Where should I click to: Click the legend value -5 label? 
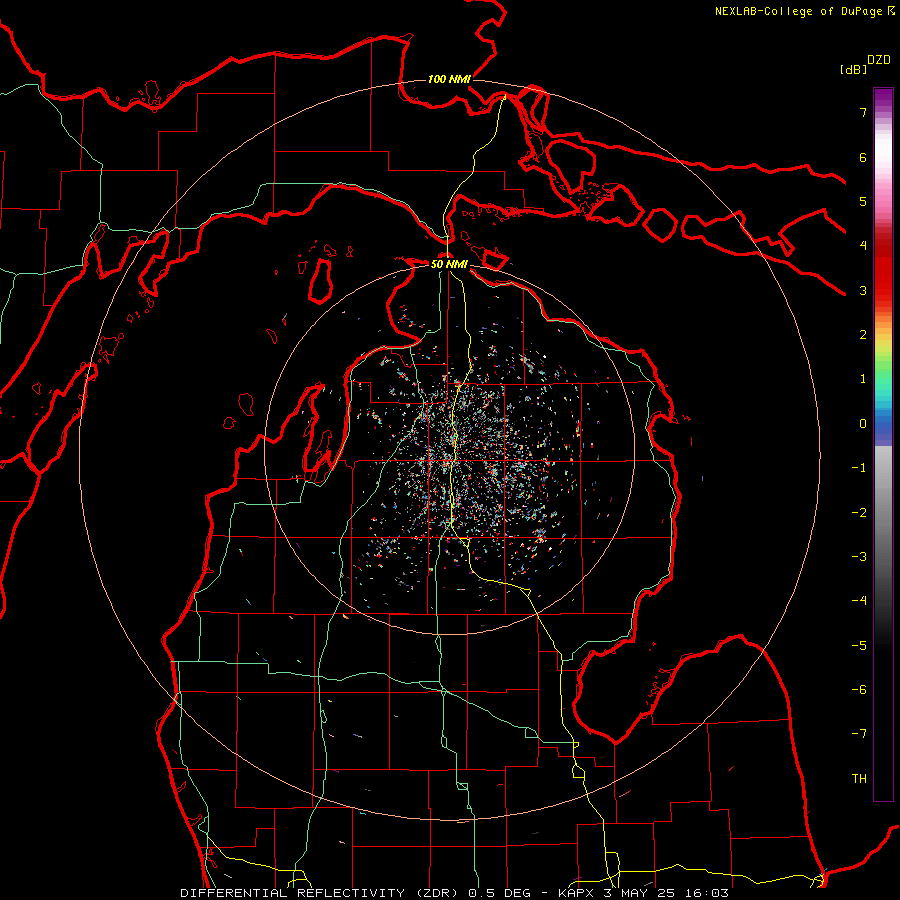click(859, 646)
